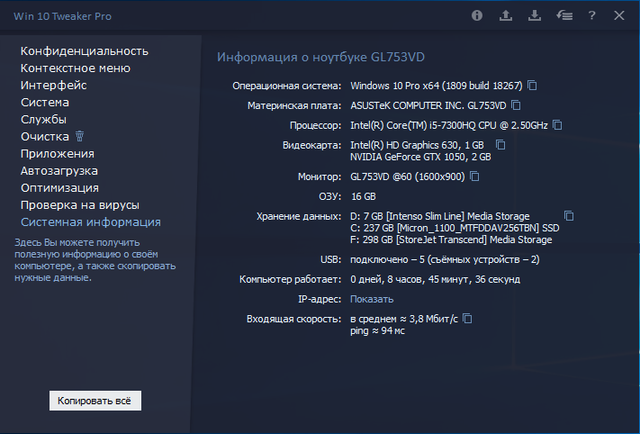Viewport: 640px width, 434px height.
Task: Click the Intel Core i5-7300HQ CPU text
Action: (x=449, y=125)
